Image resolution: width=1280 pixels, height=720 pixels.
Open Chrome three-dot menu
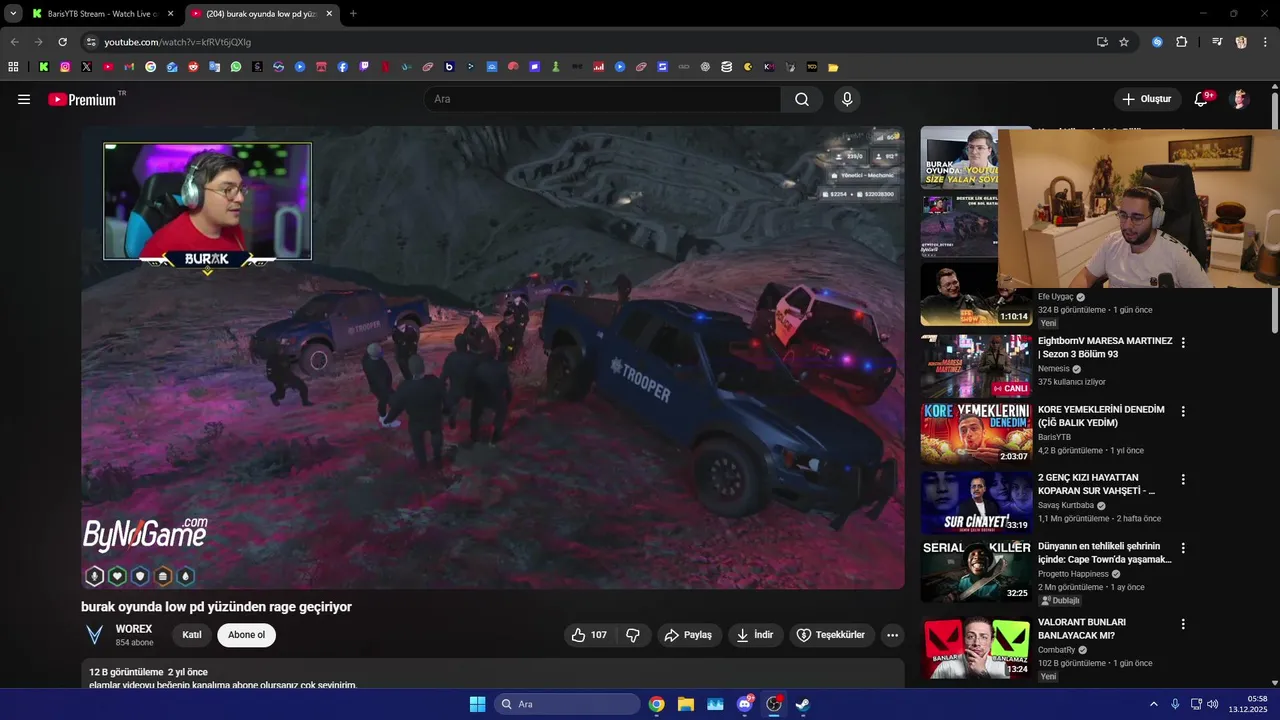pos(1265,42)
